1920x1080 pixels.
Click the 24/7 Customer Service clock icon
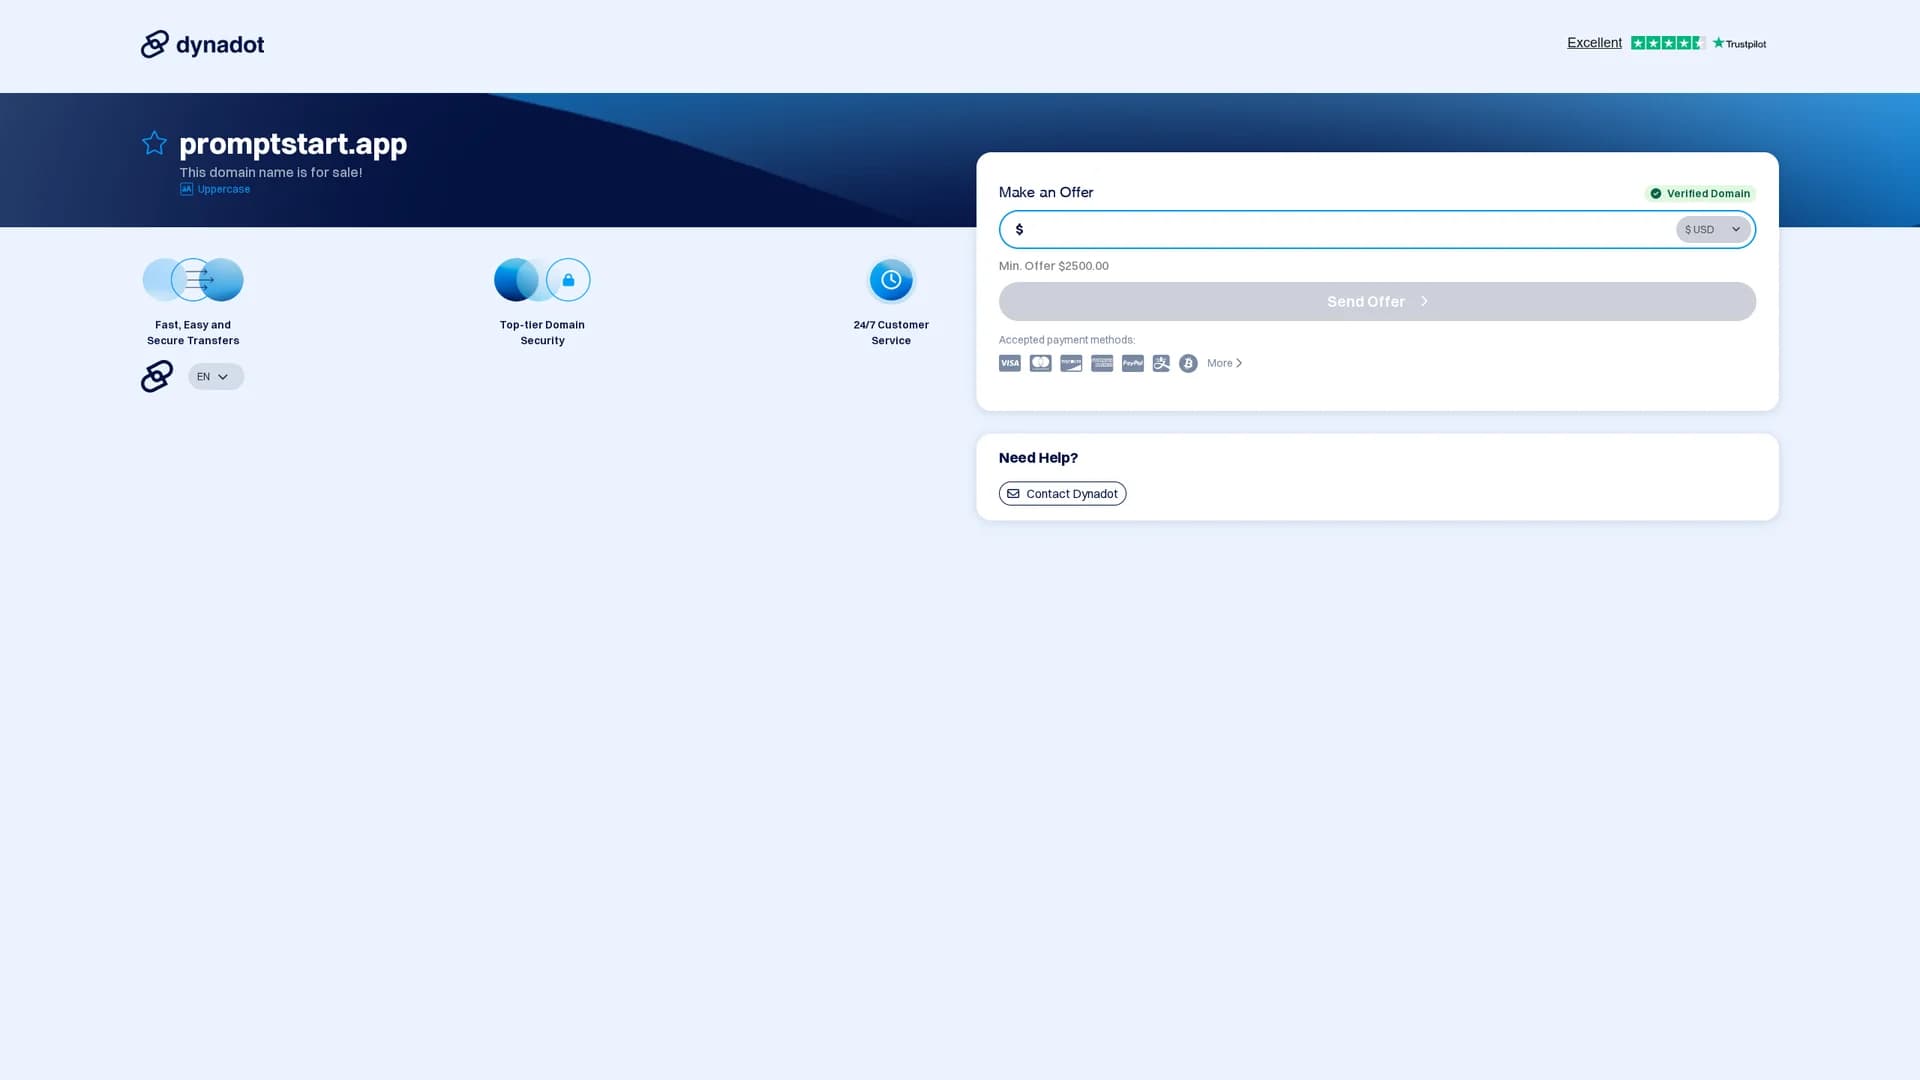coord(891,280)
